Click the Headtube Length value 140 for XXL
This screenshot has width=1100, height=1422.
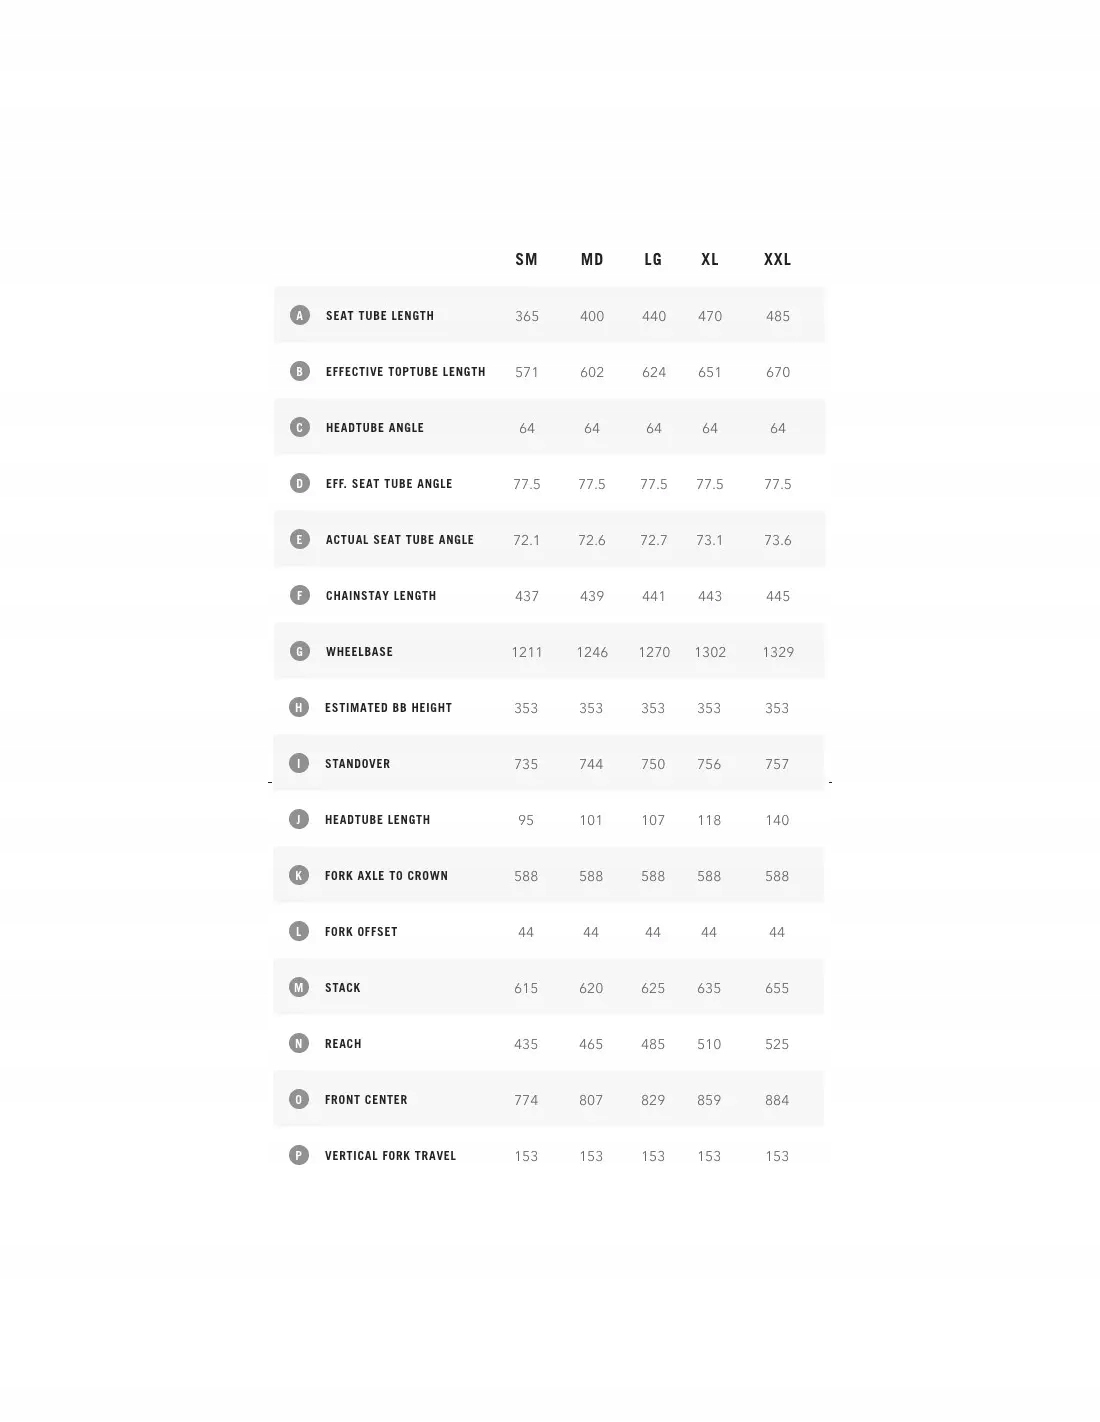tap(777, 820)
